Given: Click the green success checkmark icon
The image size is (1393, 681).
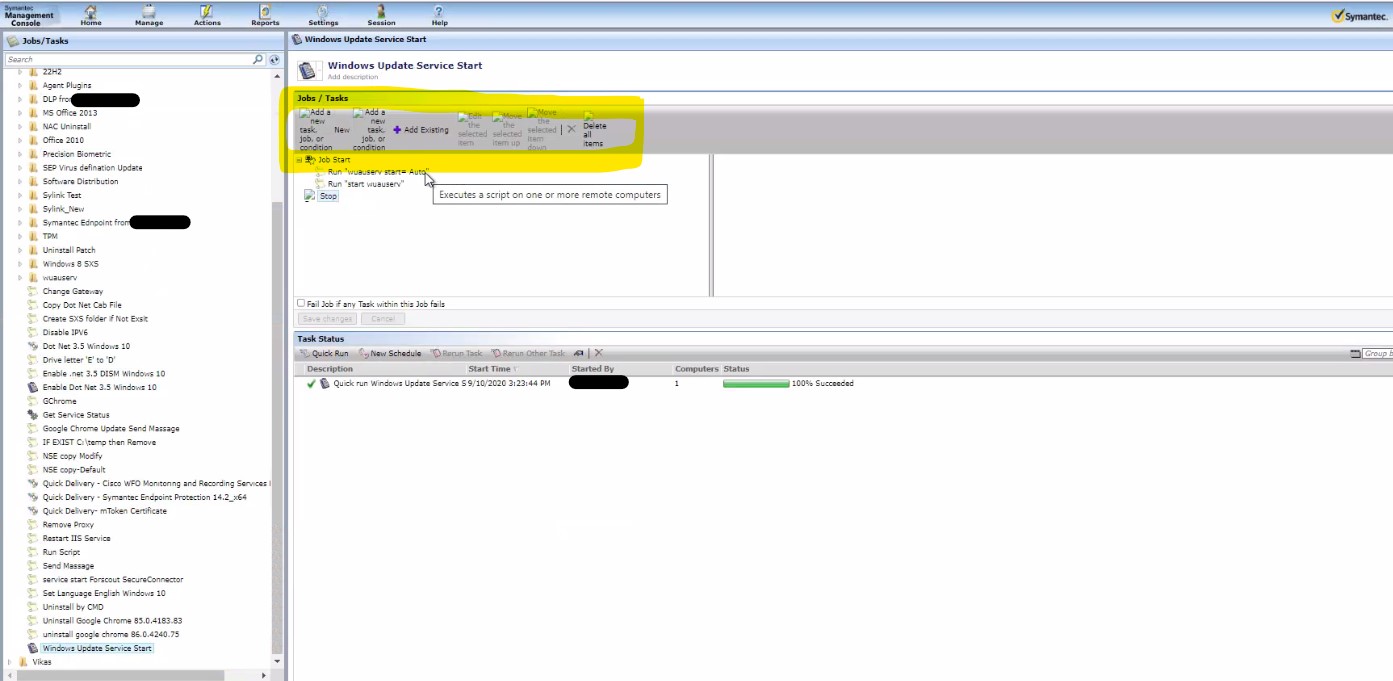Looking at the screenshot, I should (311, 383).
